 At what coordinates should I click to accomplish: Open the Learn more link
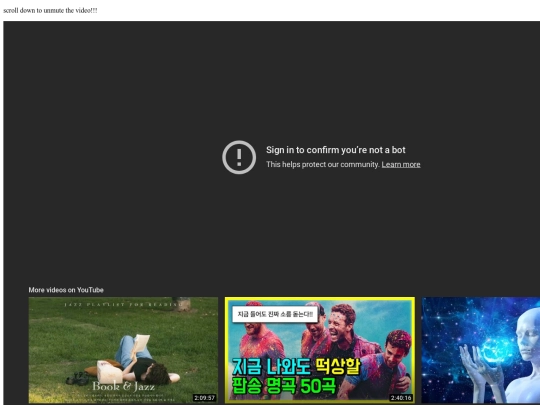pos(401,165)
